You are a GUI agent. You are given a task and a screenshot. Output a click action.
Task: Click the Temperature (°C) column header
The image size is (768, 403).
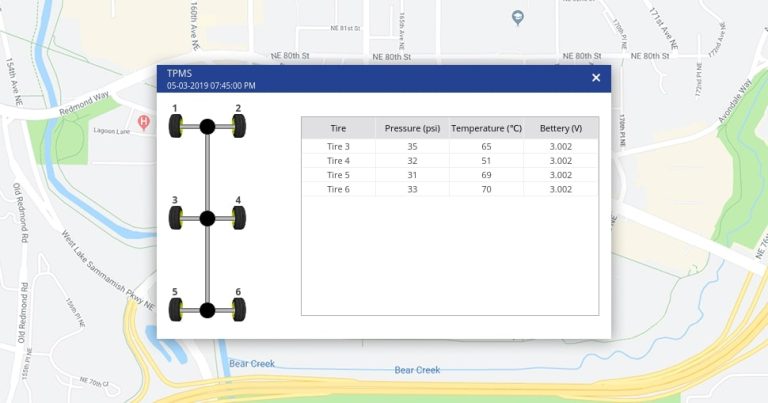coord(486,128)
